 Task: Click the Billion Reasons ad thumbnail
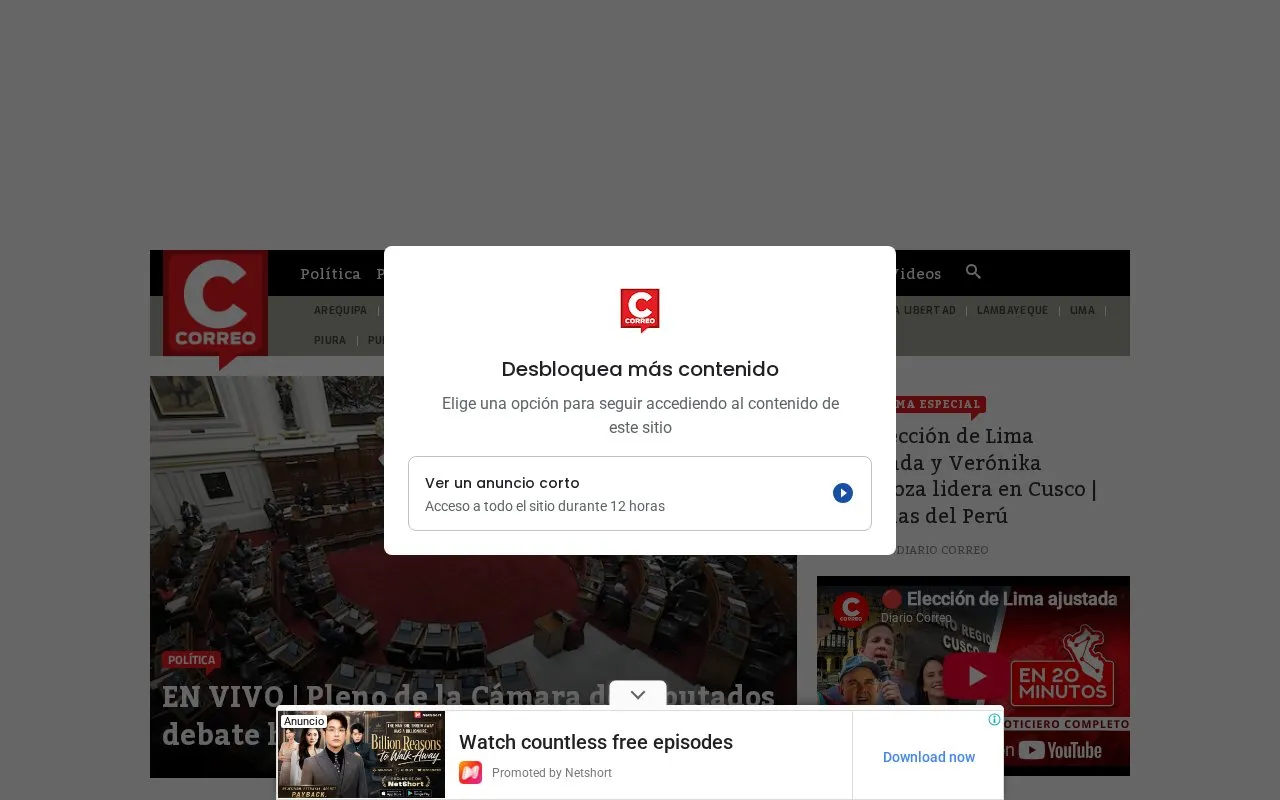[x=362, y=754]
